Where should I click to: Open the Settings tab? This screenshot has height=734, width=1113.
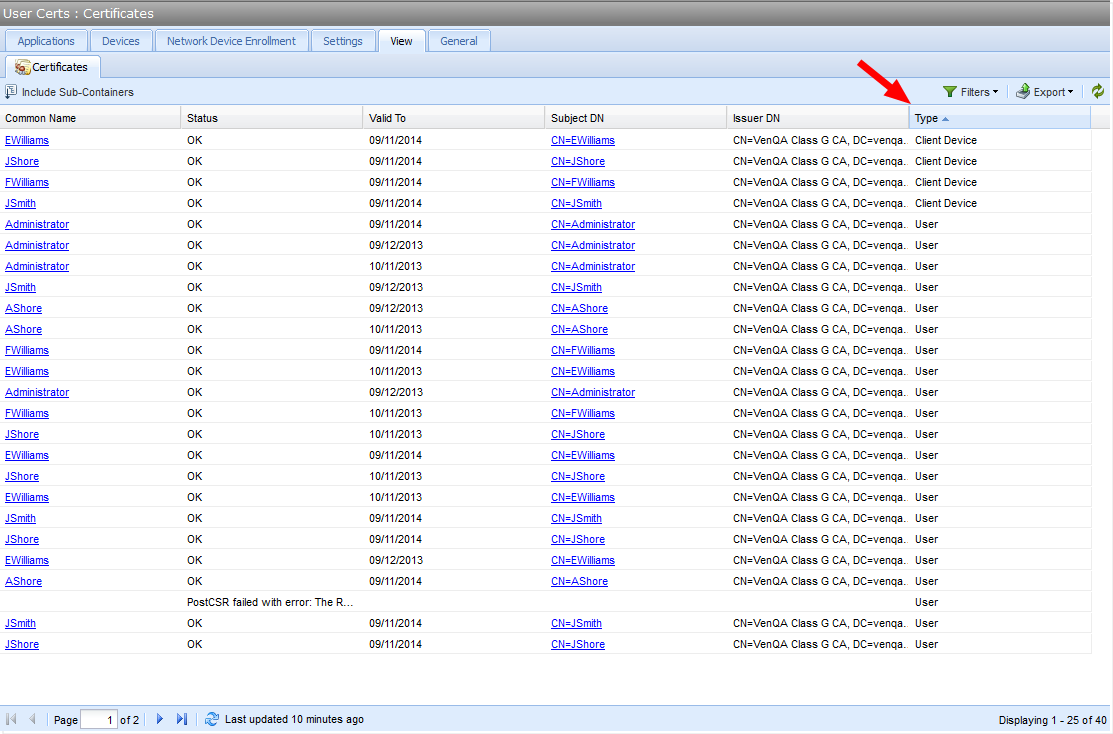click(x=343, y=41)
